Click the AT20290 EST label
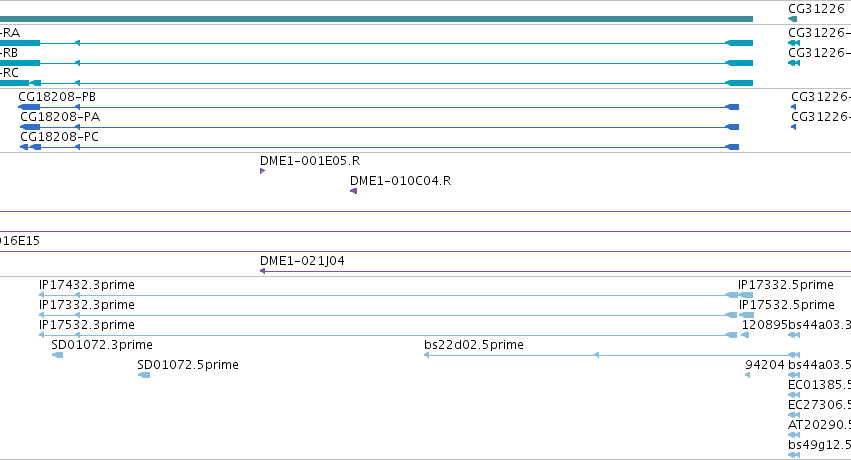Screen dimensions: 851x460 tap(820, 425)
